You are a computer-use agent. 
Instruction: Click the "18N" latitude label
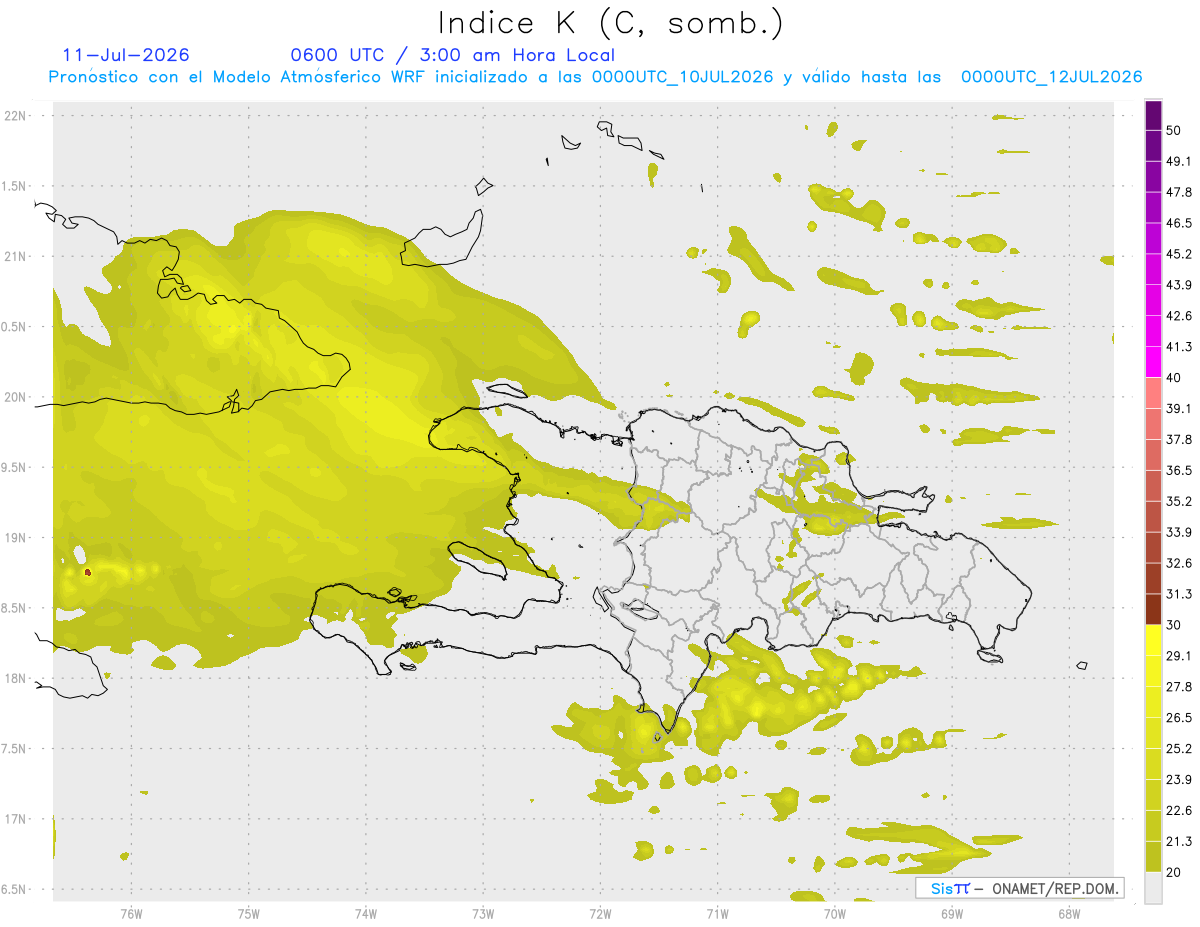[16, 678]
